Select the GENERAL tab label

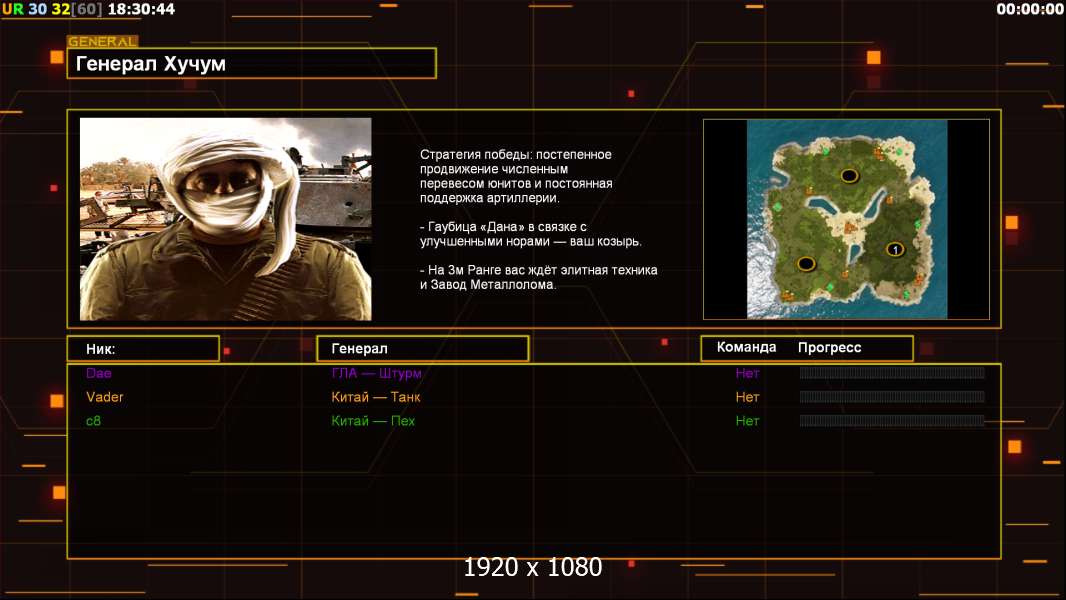(x=102, y=42)
